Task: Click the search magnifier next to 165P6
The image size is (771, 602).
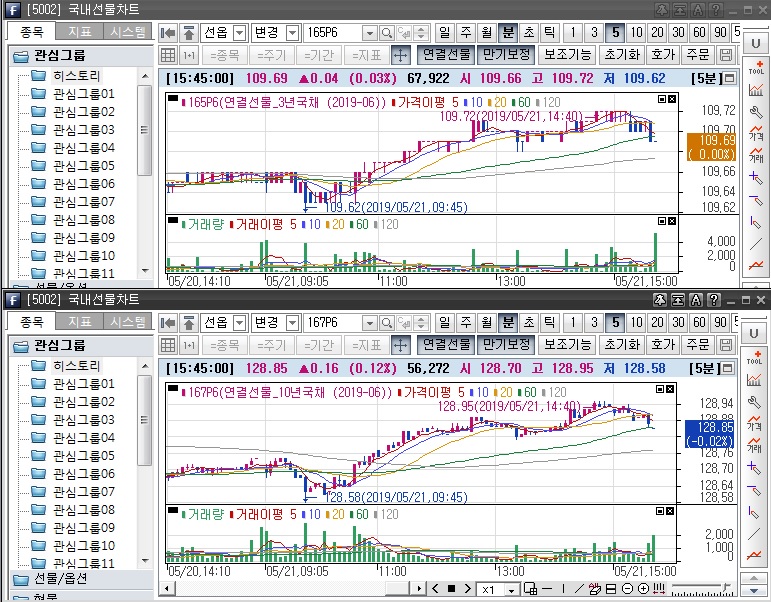Action: pos(387,32)
